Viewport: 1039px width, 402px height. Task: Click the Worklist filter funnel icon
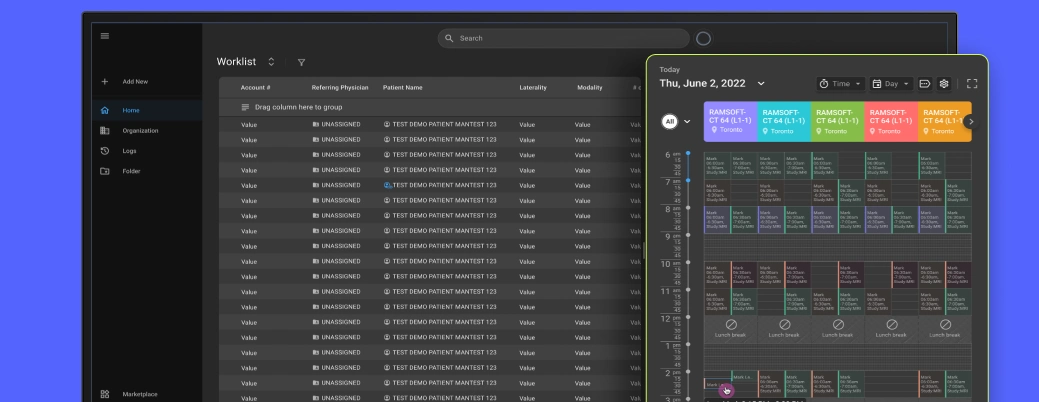(x=301, y=62)
